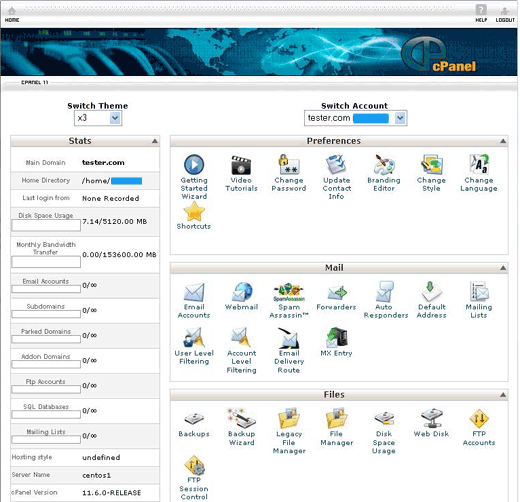520x502 pixels.
Task: Open Webmail
Action: click(x=241, y=296)
